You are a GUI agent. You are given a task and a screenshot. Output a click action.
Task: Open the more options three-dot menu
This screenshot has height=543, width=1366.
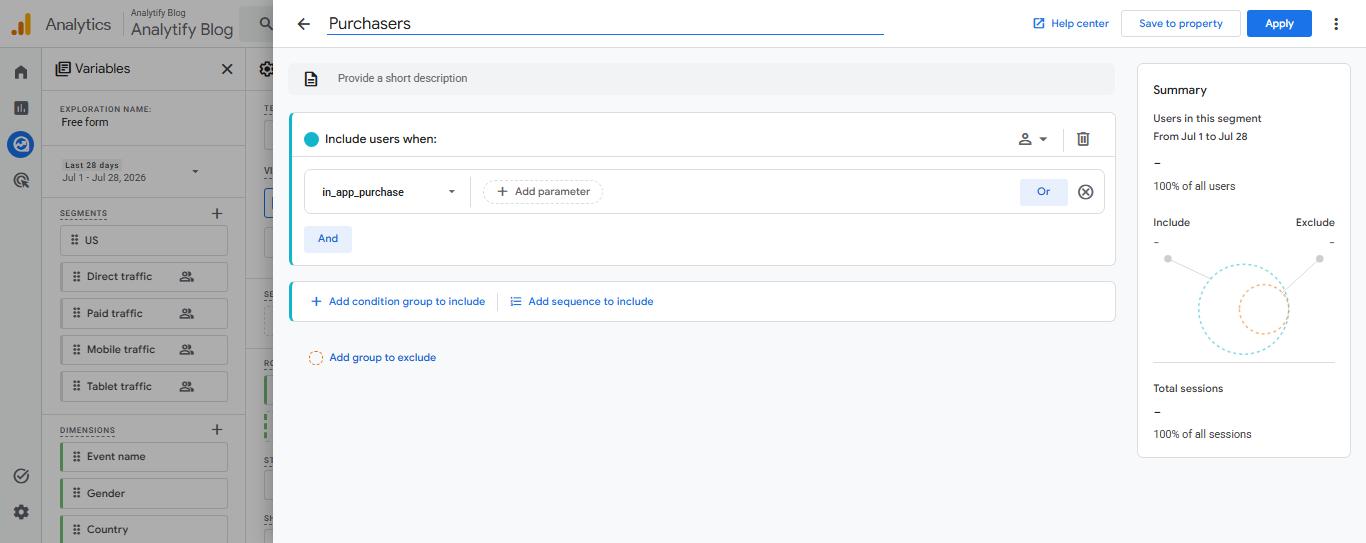[x=1336, y=24]
